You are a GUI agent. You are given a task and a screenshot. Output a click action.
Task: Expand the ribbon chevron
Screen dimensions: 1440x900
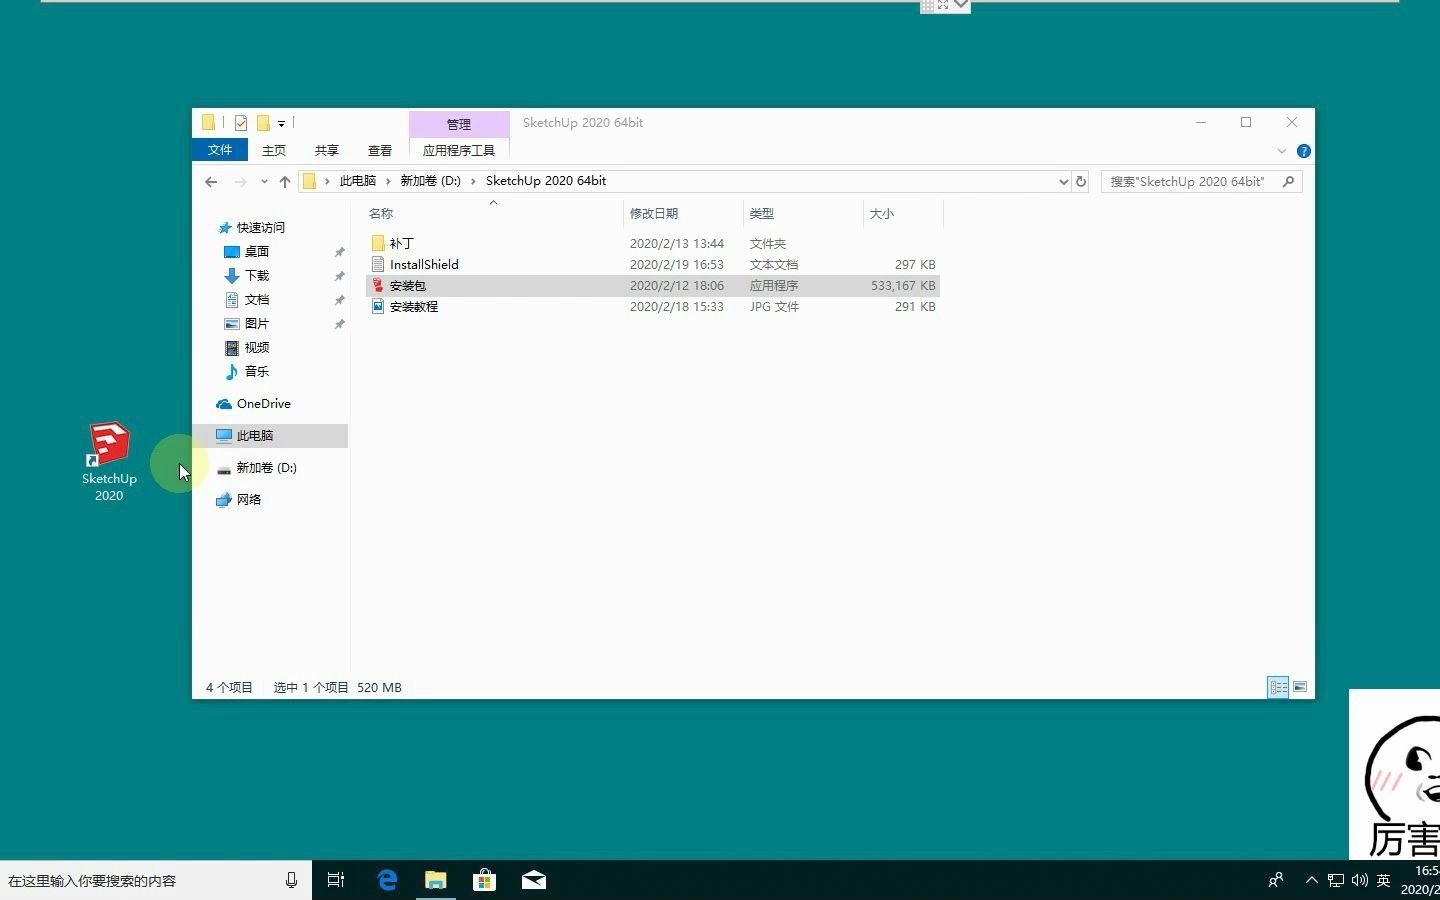click(x=1282, y=151)
